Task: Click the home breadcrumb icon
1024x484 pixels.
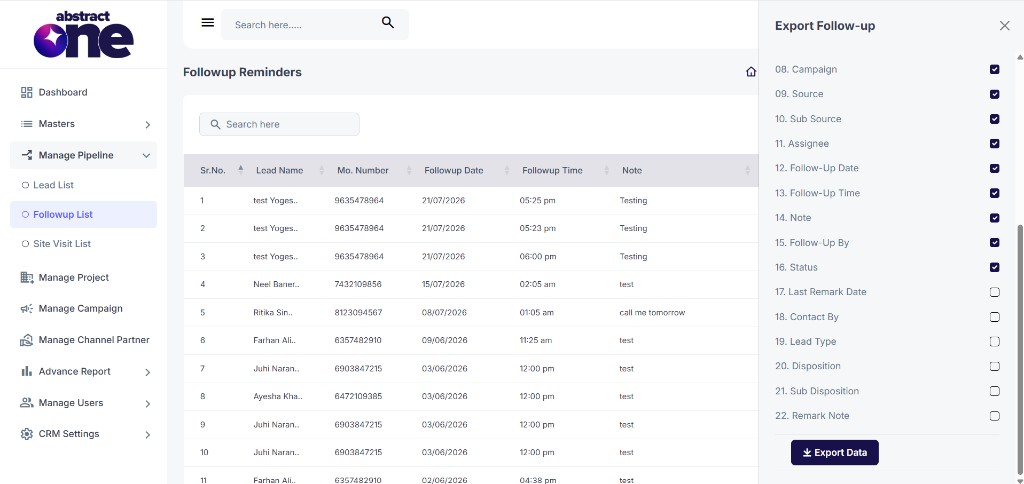Action: (751, 72)
